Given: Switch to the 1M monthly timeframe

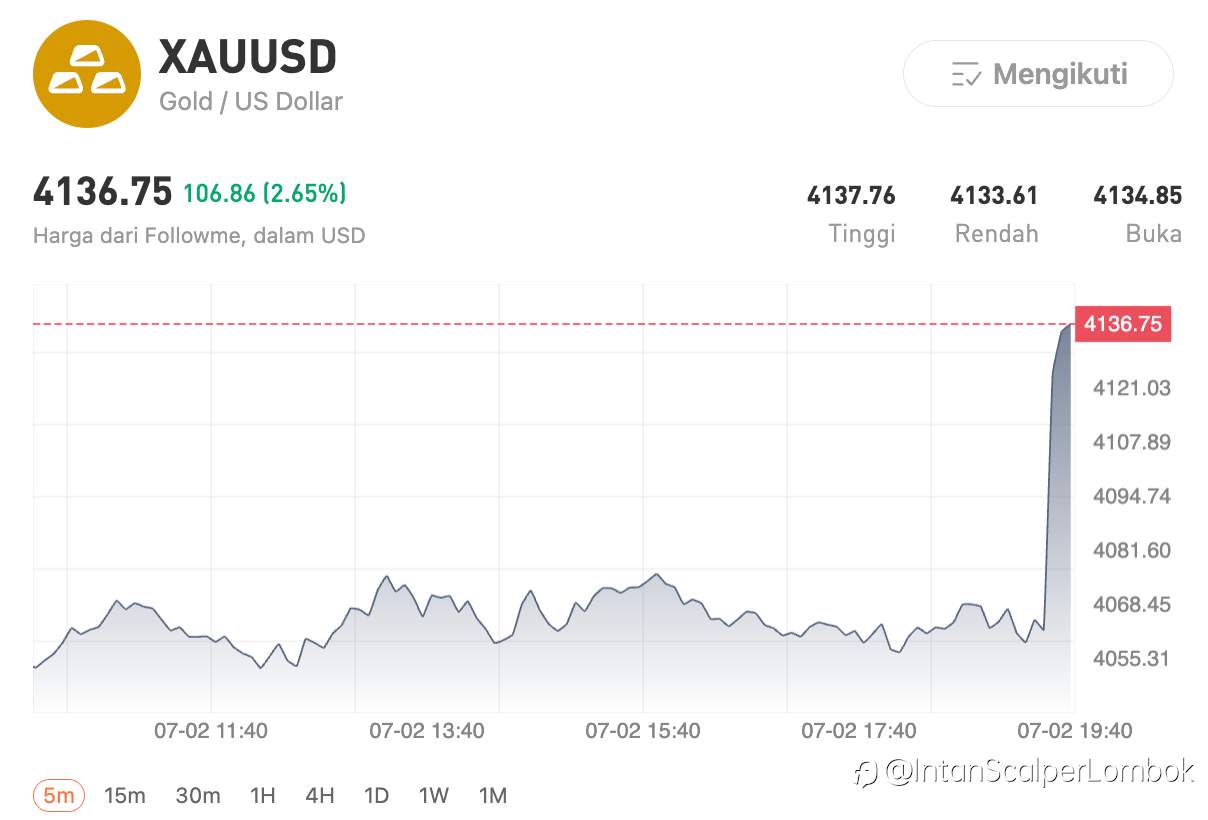Looking at the screenshot, I should [492, 796].
